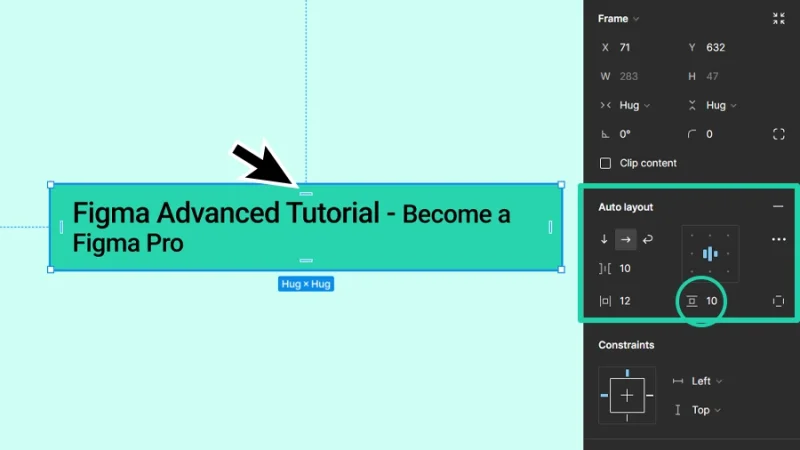Click the bottom padding handle on frame
This screenshot has height=450, width=800.
pyautogui.click(x=306, y=261)
